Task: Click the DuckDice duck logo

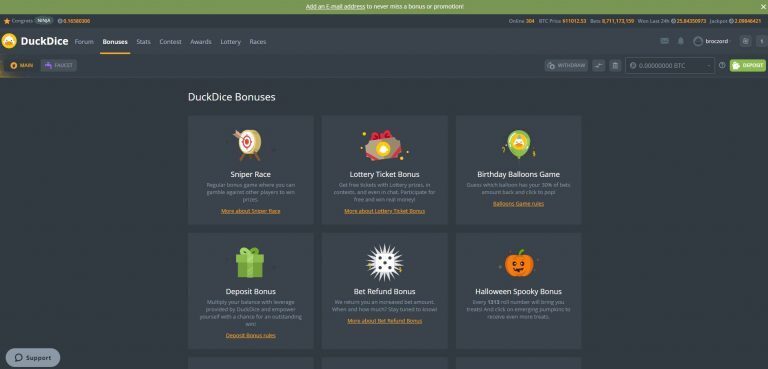Action: tap(9, 41)
